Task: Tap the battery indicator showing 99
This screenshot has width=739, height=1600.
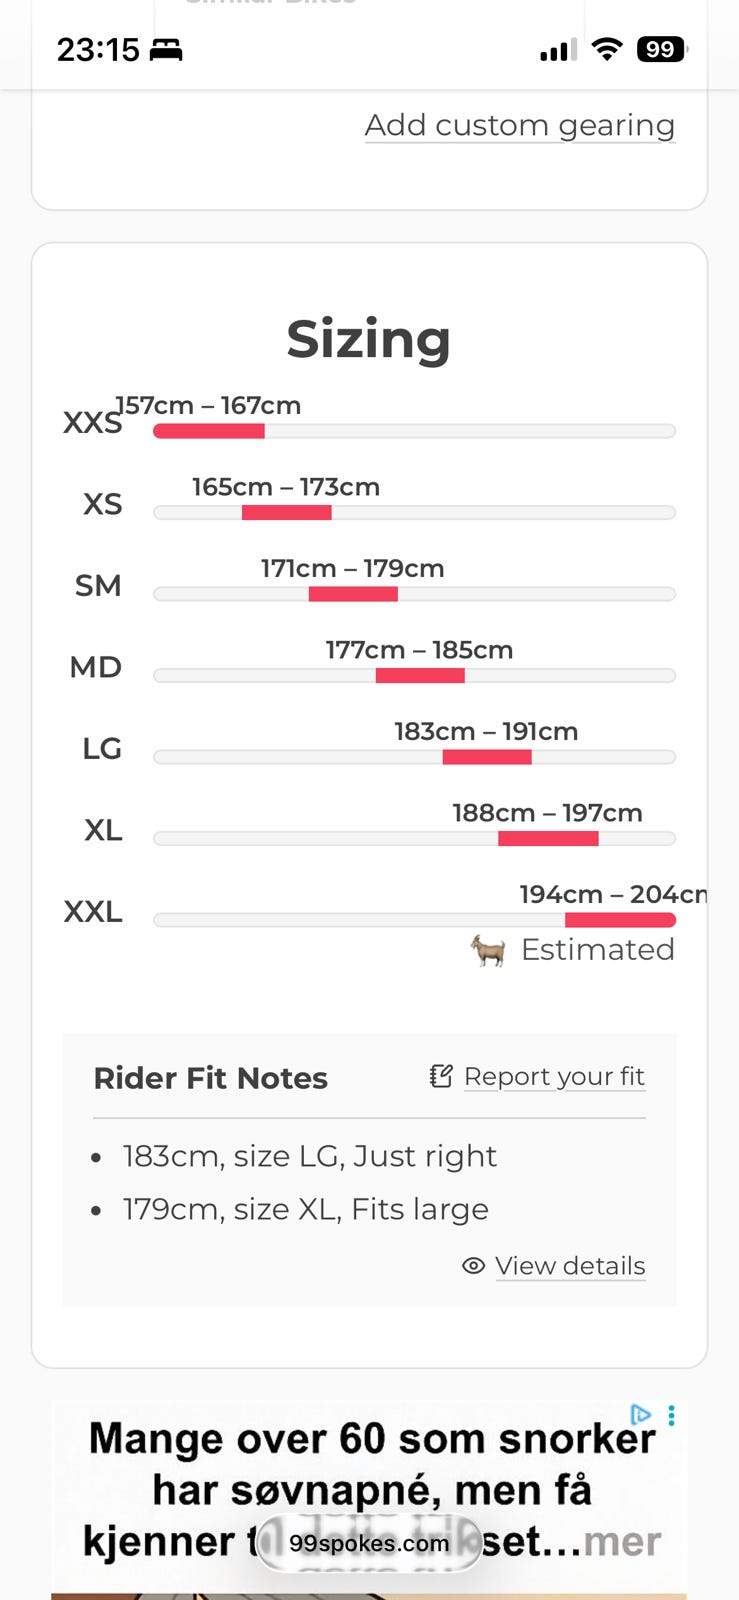Action: tap(661, 49)
